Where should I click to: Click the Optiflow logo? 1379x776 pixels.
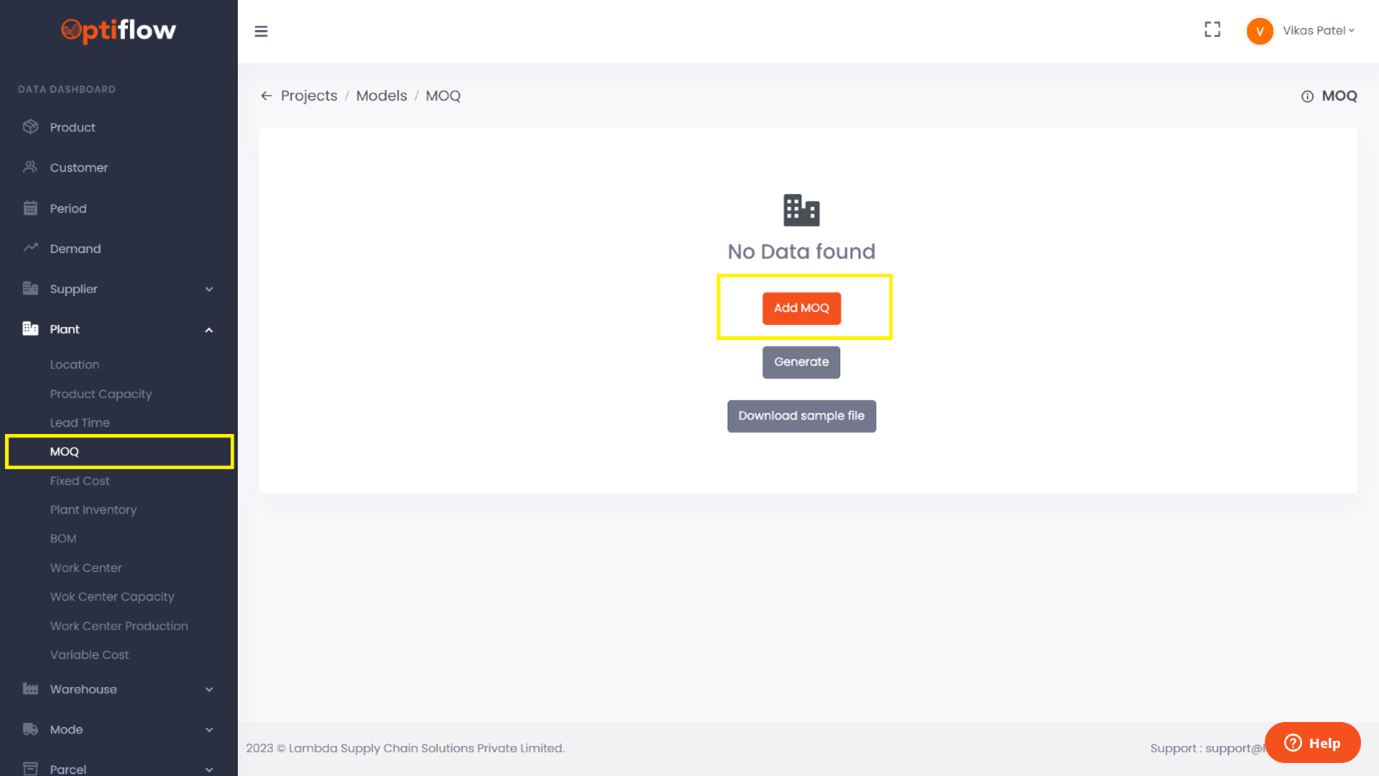click(118, 31)
